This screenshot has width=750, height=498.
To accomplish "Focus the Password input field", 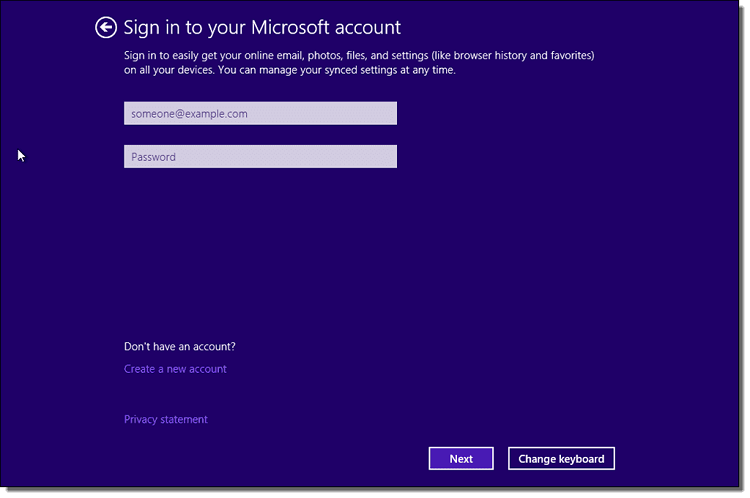I will pyautogui.click(x=260, y=156).
